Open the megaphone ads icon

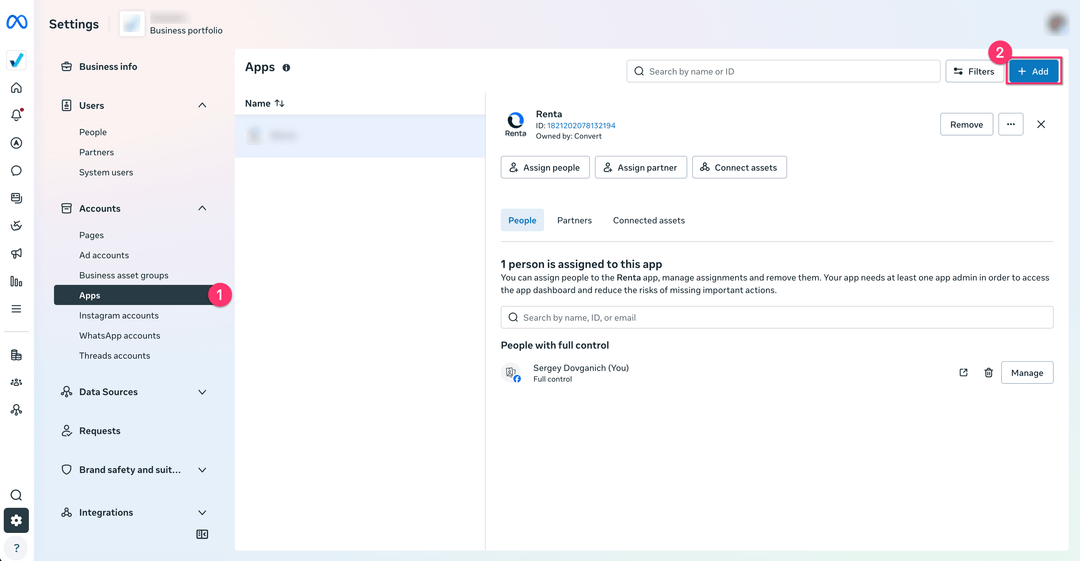coord(17,254)
